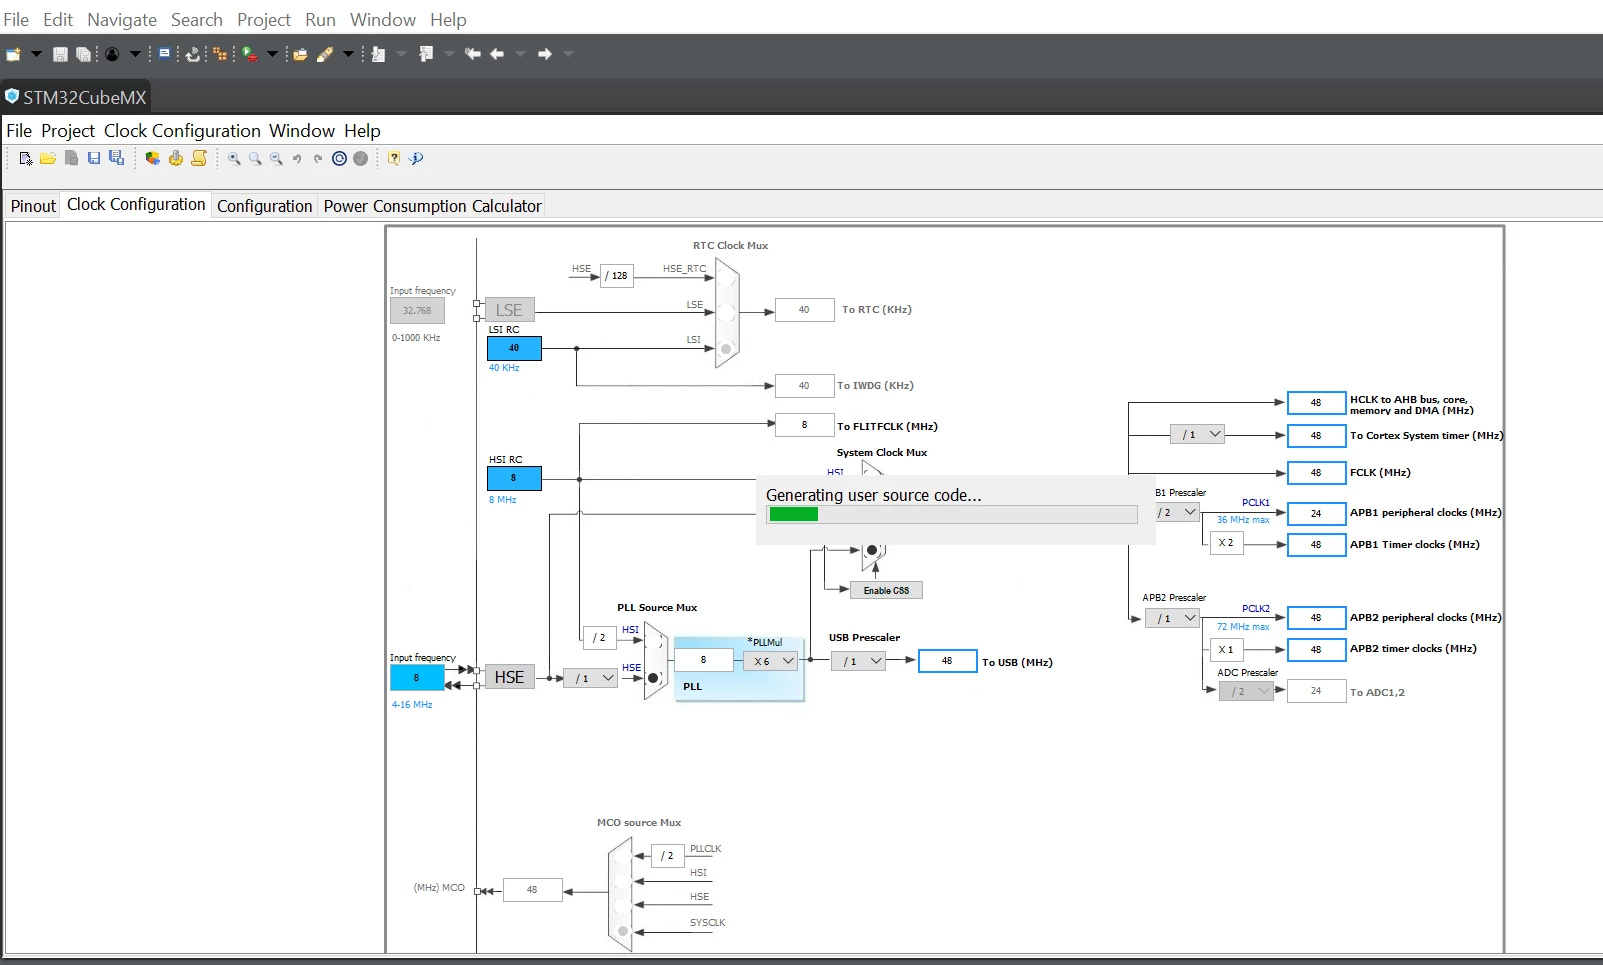Open the Project menu in CubeMX menu bar

[68, 131]
